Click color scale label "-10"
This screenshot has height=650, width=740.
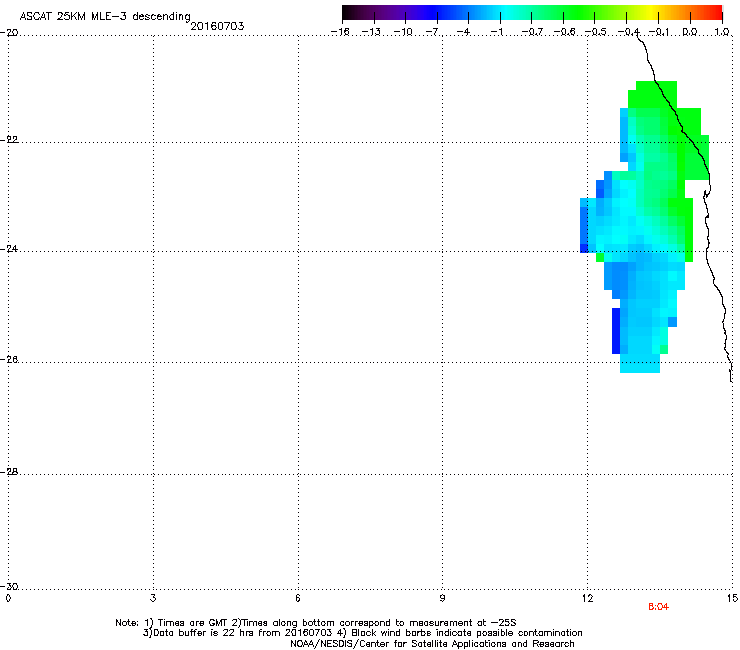point(403,32)
